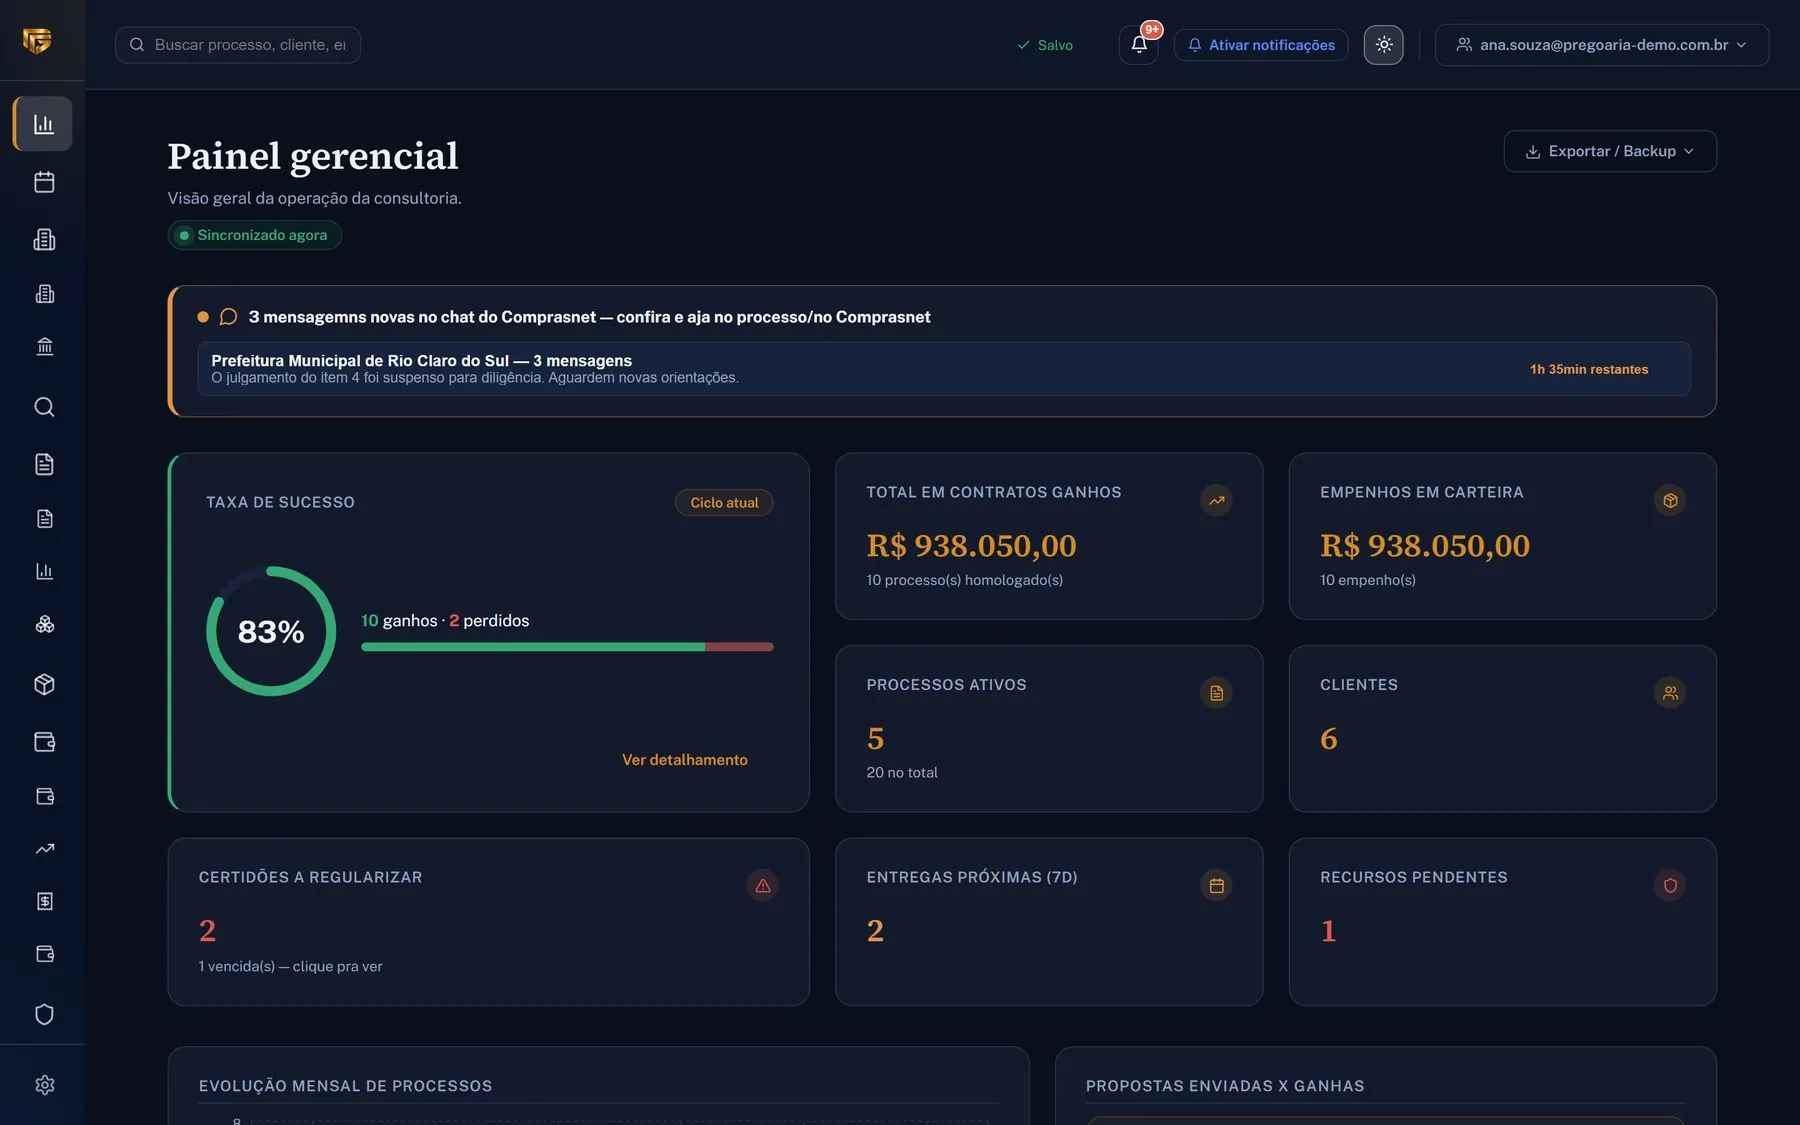
Task: Click package icon in Empenhos em Carteira card
Action: [x=1670, y=501]
